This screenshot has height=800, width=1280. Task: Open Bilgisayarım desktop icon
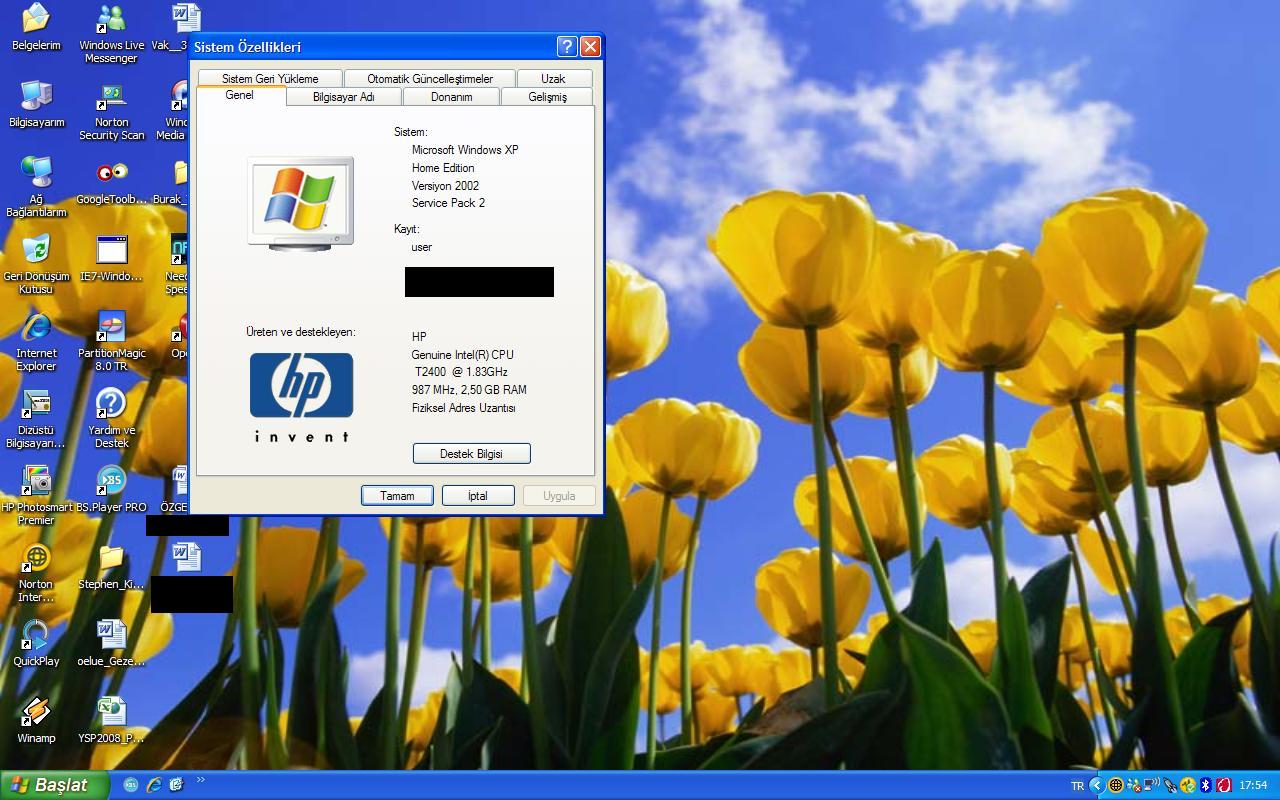point(36,104)
